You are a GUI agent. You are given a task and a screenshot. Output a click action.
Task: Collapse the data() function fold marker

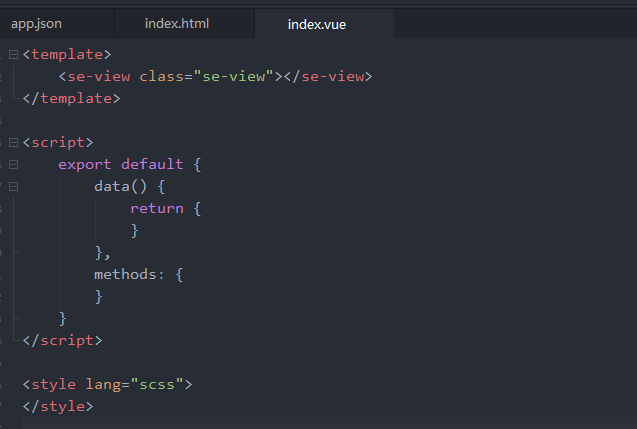click(13, 186)
